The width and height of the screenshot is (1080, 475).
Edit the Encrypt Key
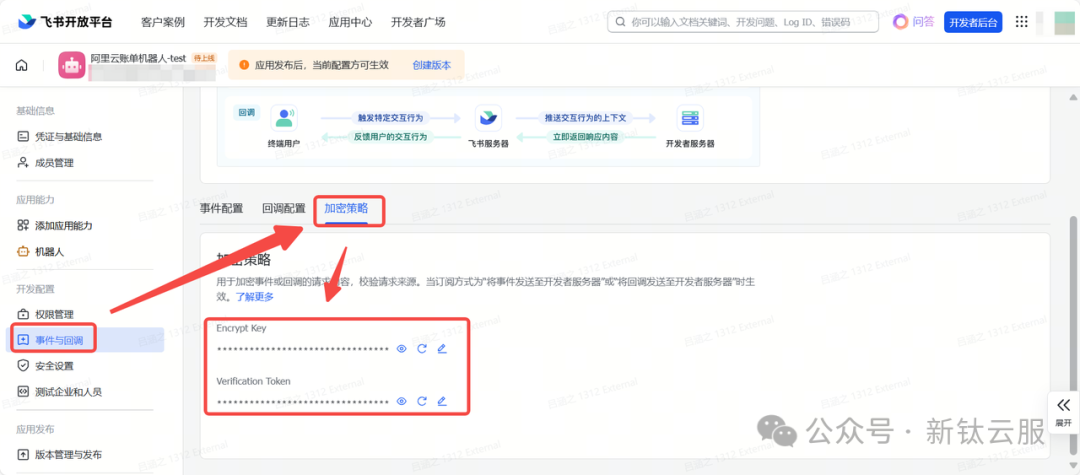(442, 349)
